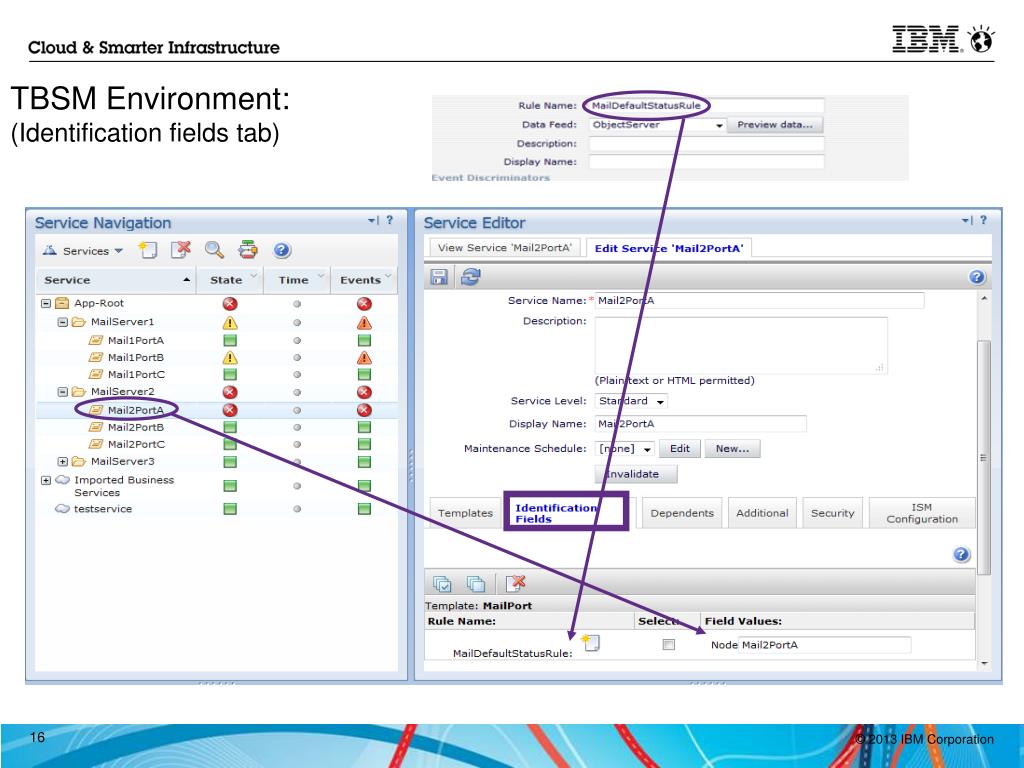Viewport: 1024px width, 768px height.
Task: Click the refresh icon in Service Editor
Action: tap(470, 277)
